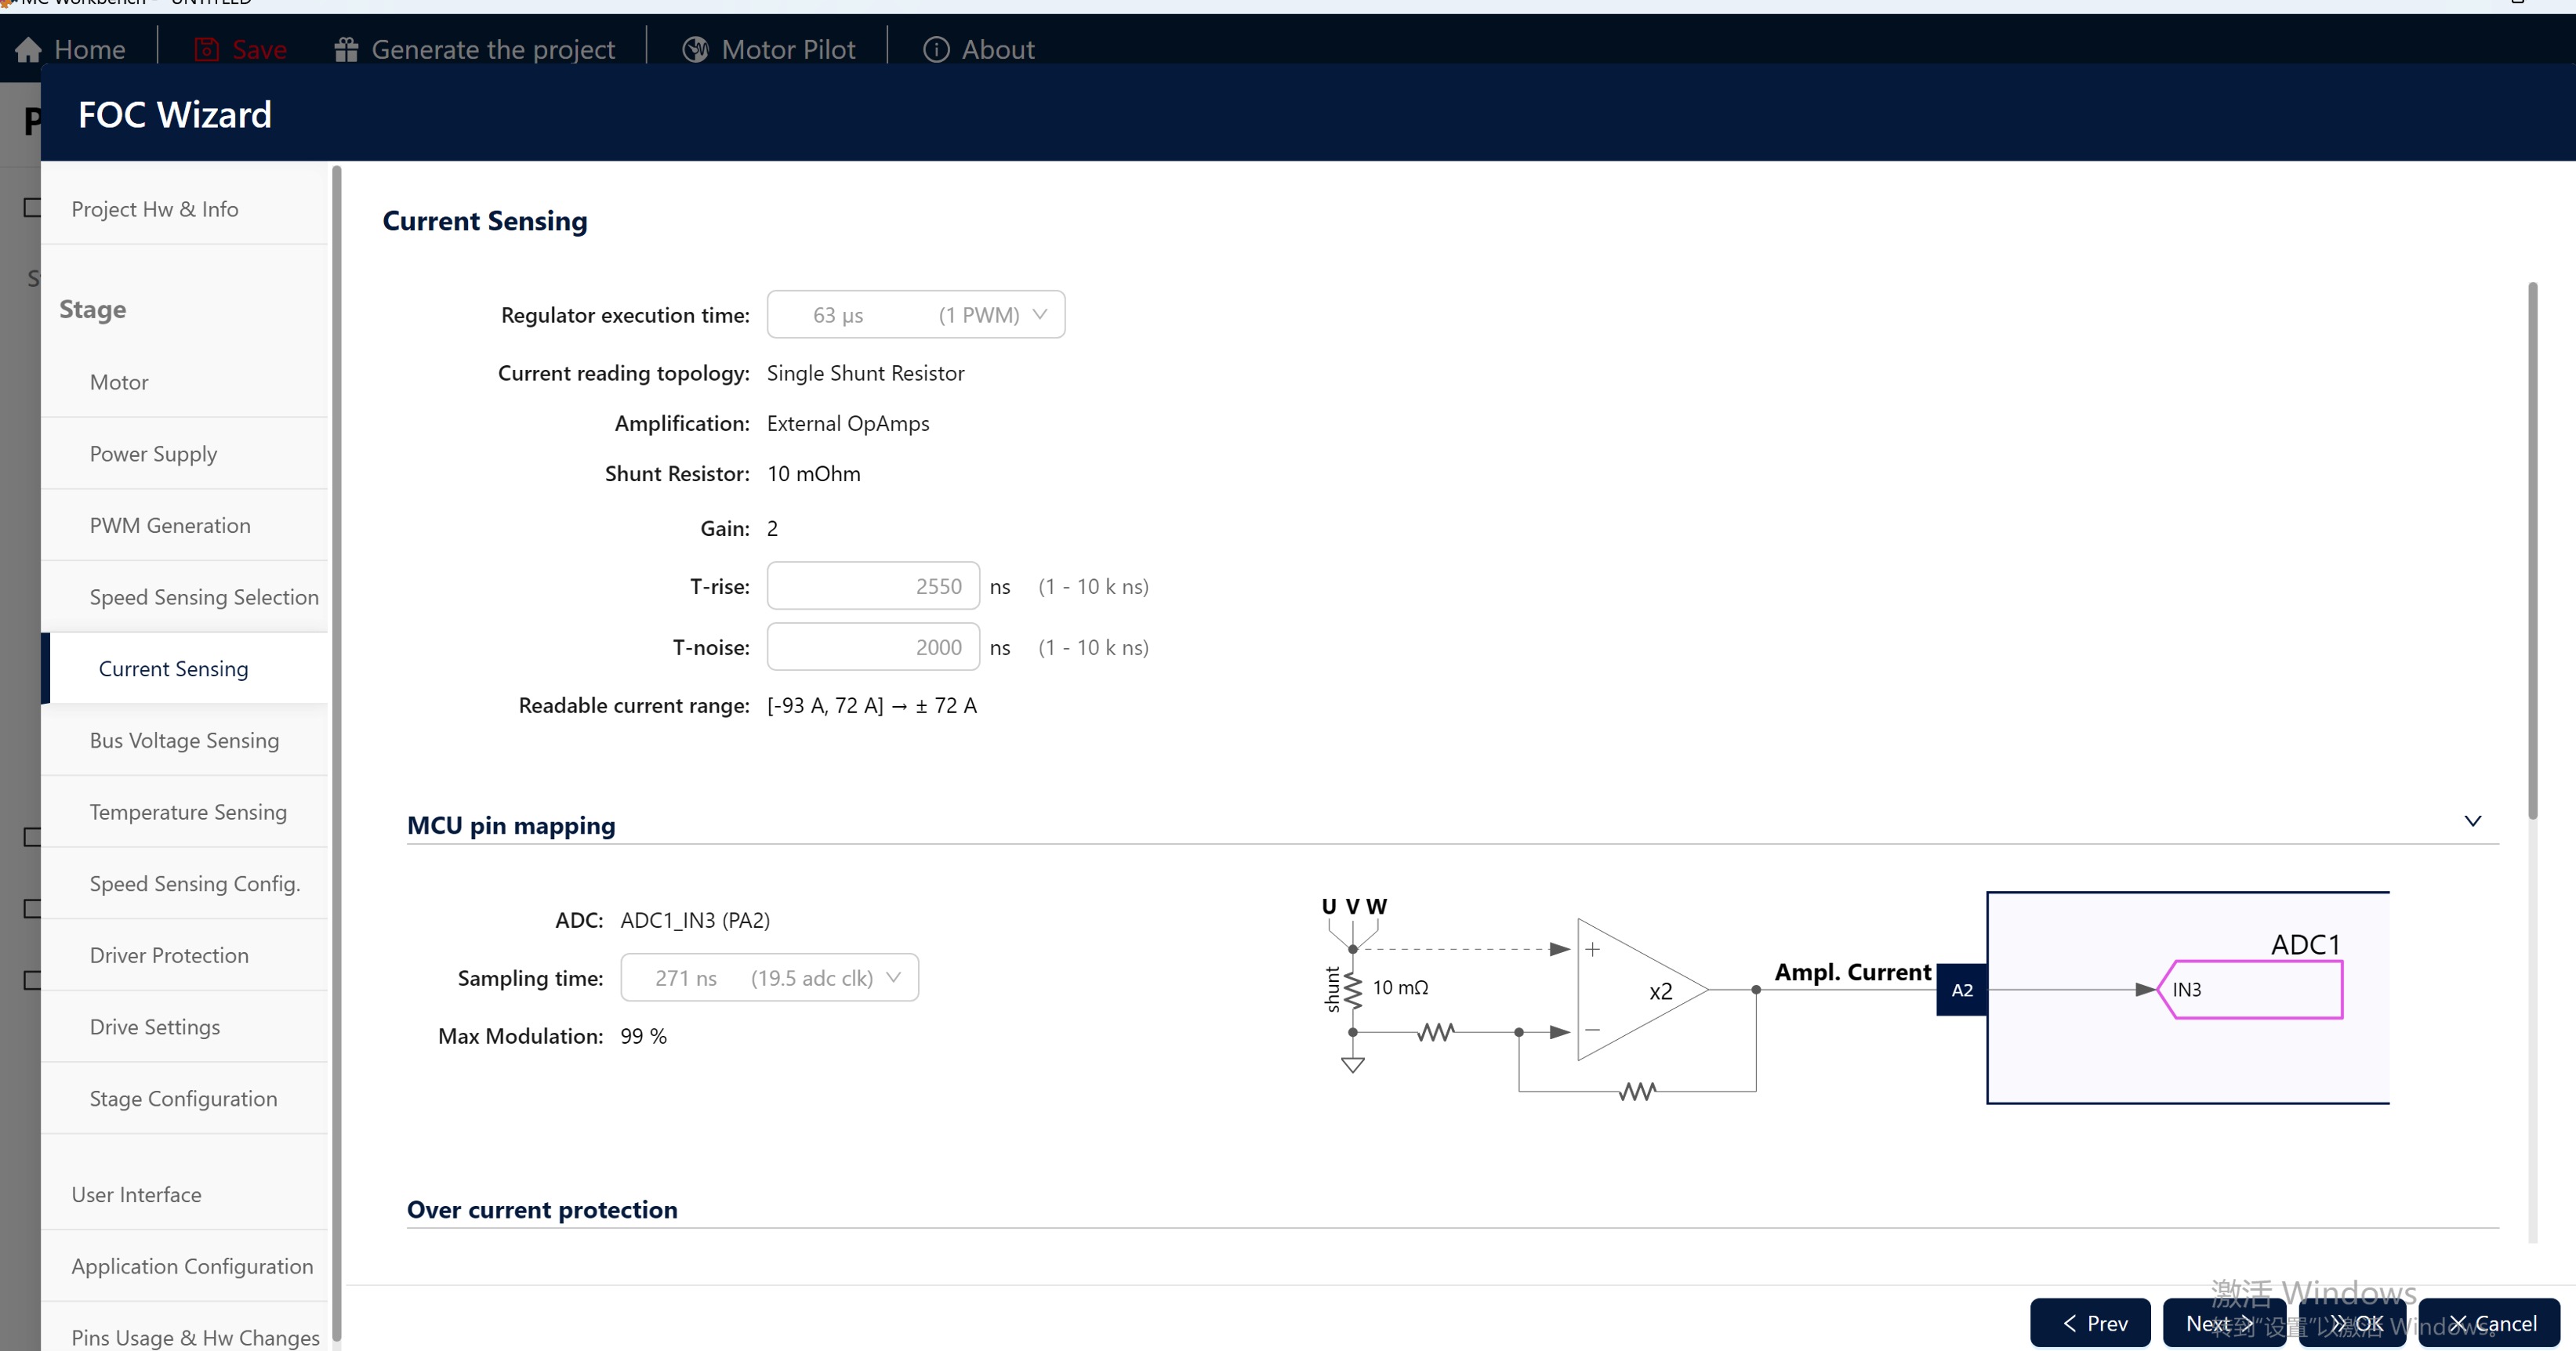Select the Power Supply stage
This screenshot has width=2576, height=1351.
pyautogui.click(x=152, y=453)
